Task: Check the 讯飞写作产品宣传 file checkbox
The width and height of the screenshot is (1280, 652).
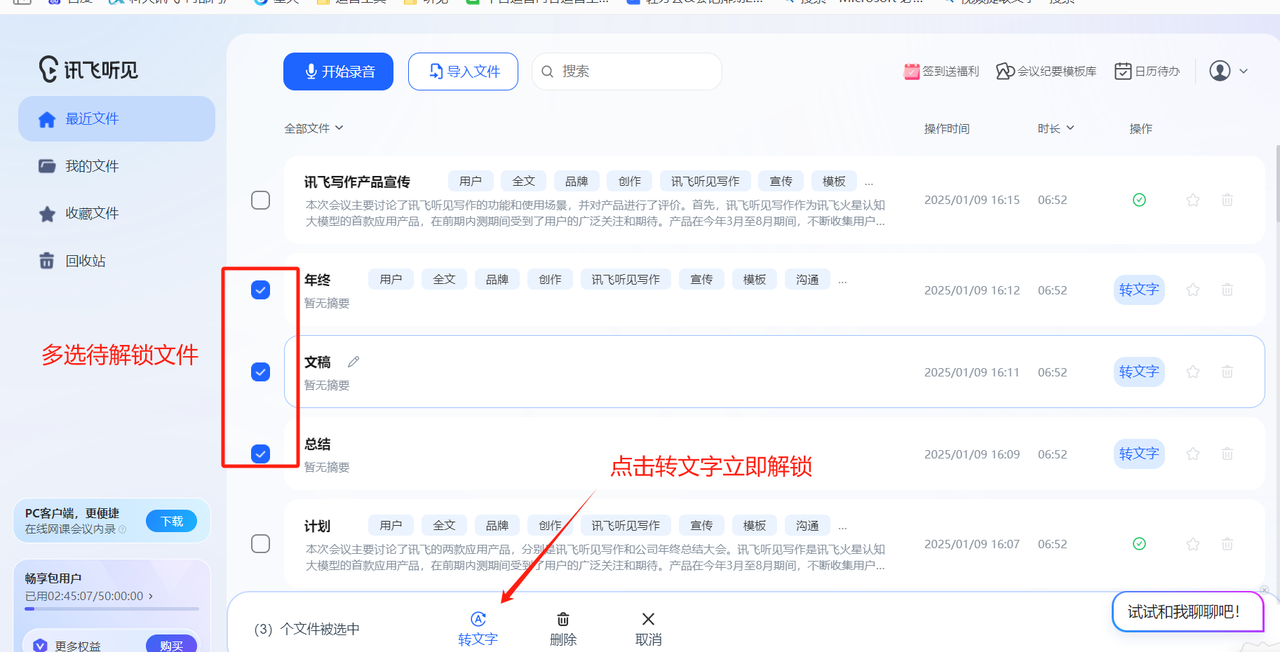Action: tap(260, 200)
